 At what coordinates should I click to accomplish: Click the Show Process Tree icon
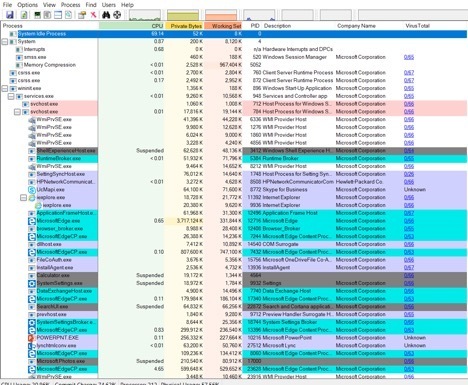pos(47,15)
